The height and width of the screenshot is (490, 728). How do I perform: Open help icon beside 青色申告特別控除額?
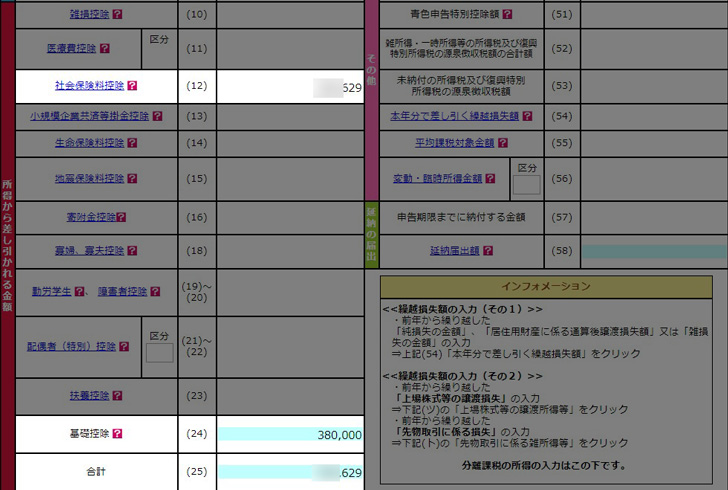(507, 15)
